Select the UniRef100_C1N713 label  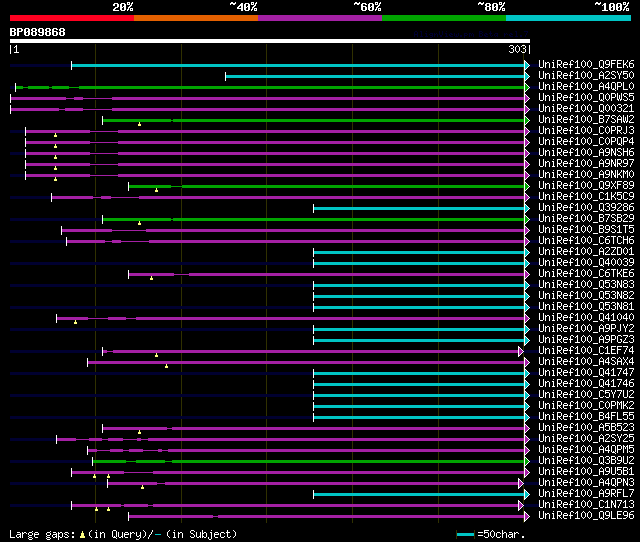[x=586, y=505]
